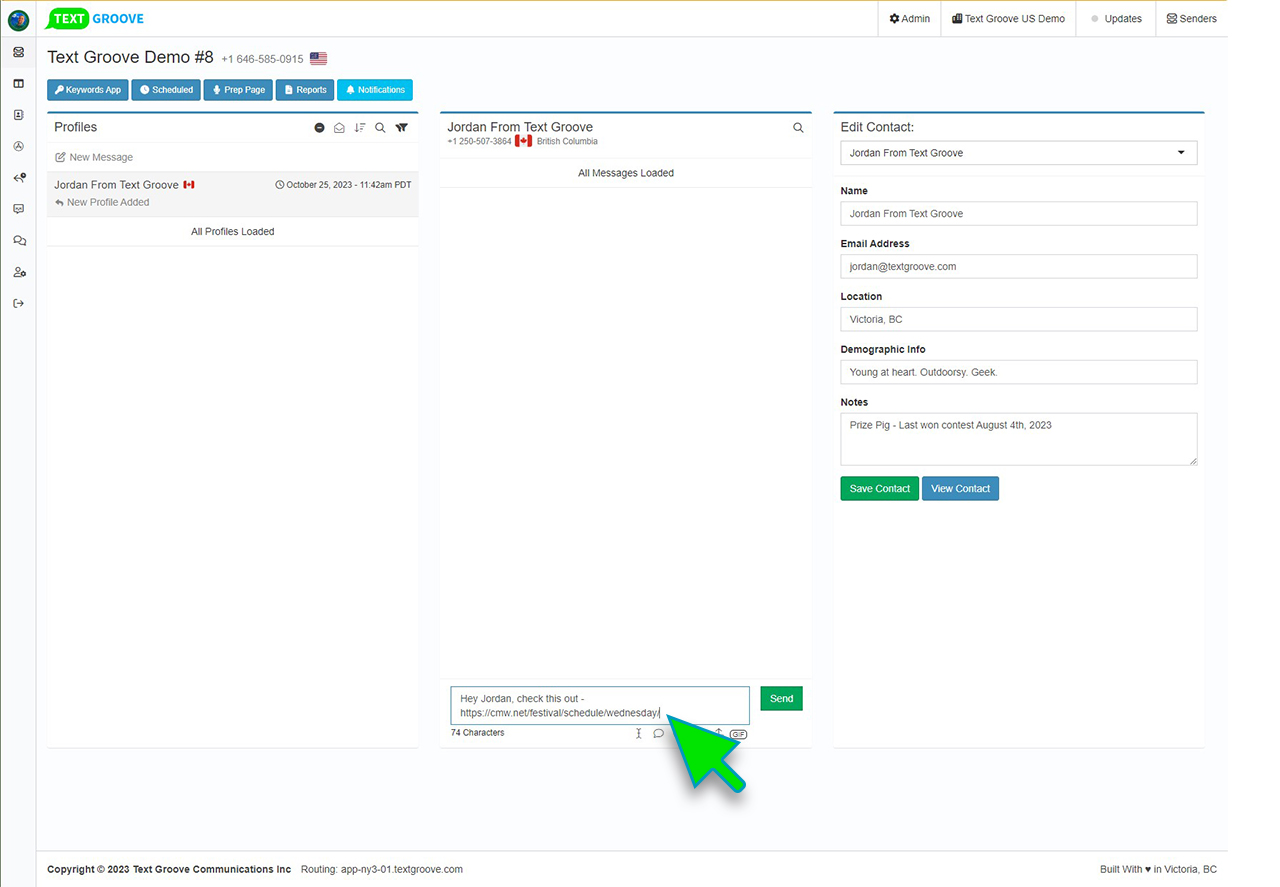Click the View Contact button
Viewport: 1280px width, 887px height.
click(960, 489)
